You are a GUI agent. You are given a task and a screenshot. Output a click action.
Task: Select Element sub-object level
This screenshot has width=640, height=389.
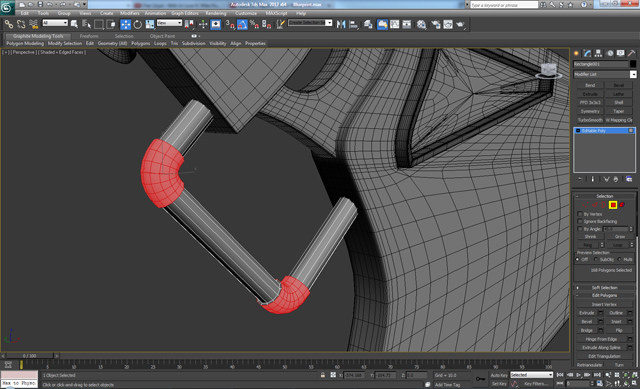(622, 205)
